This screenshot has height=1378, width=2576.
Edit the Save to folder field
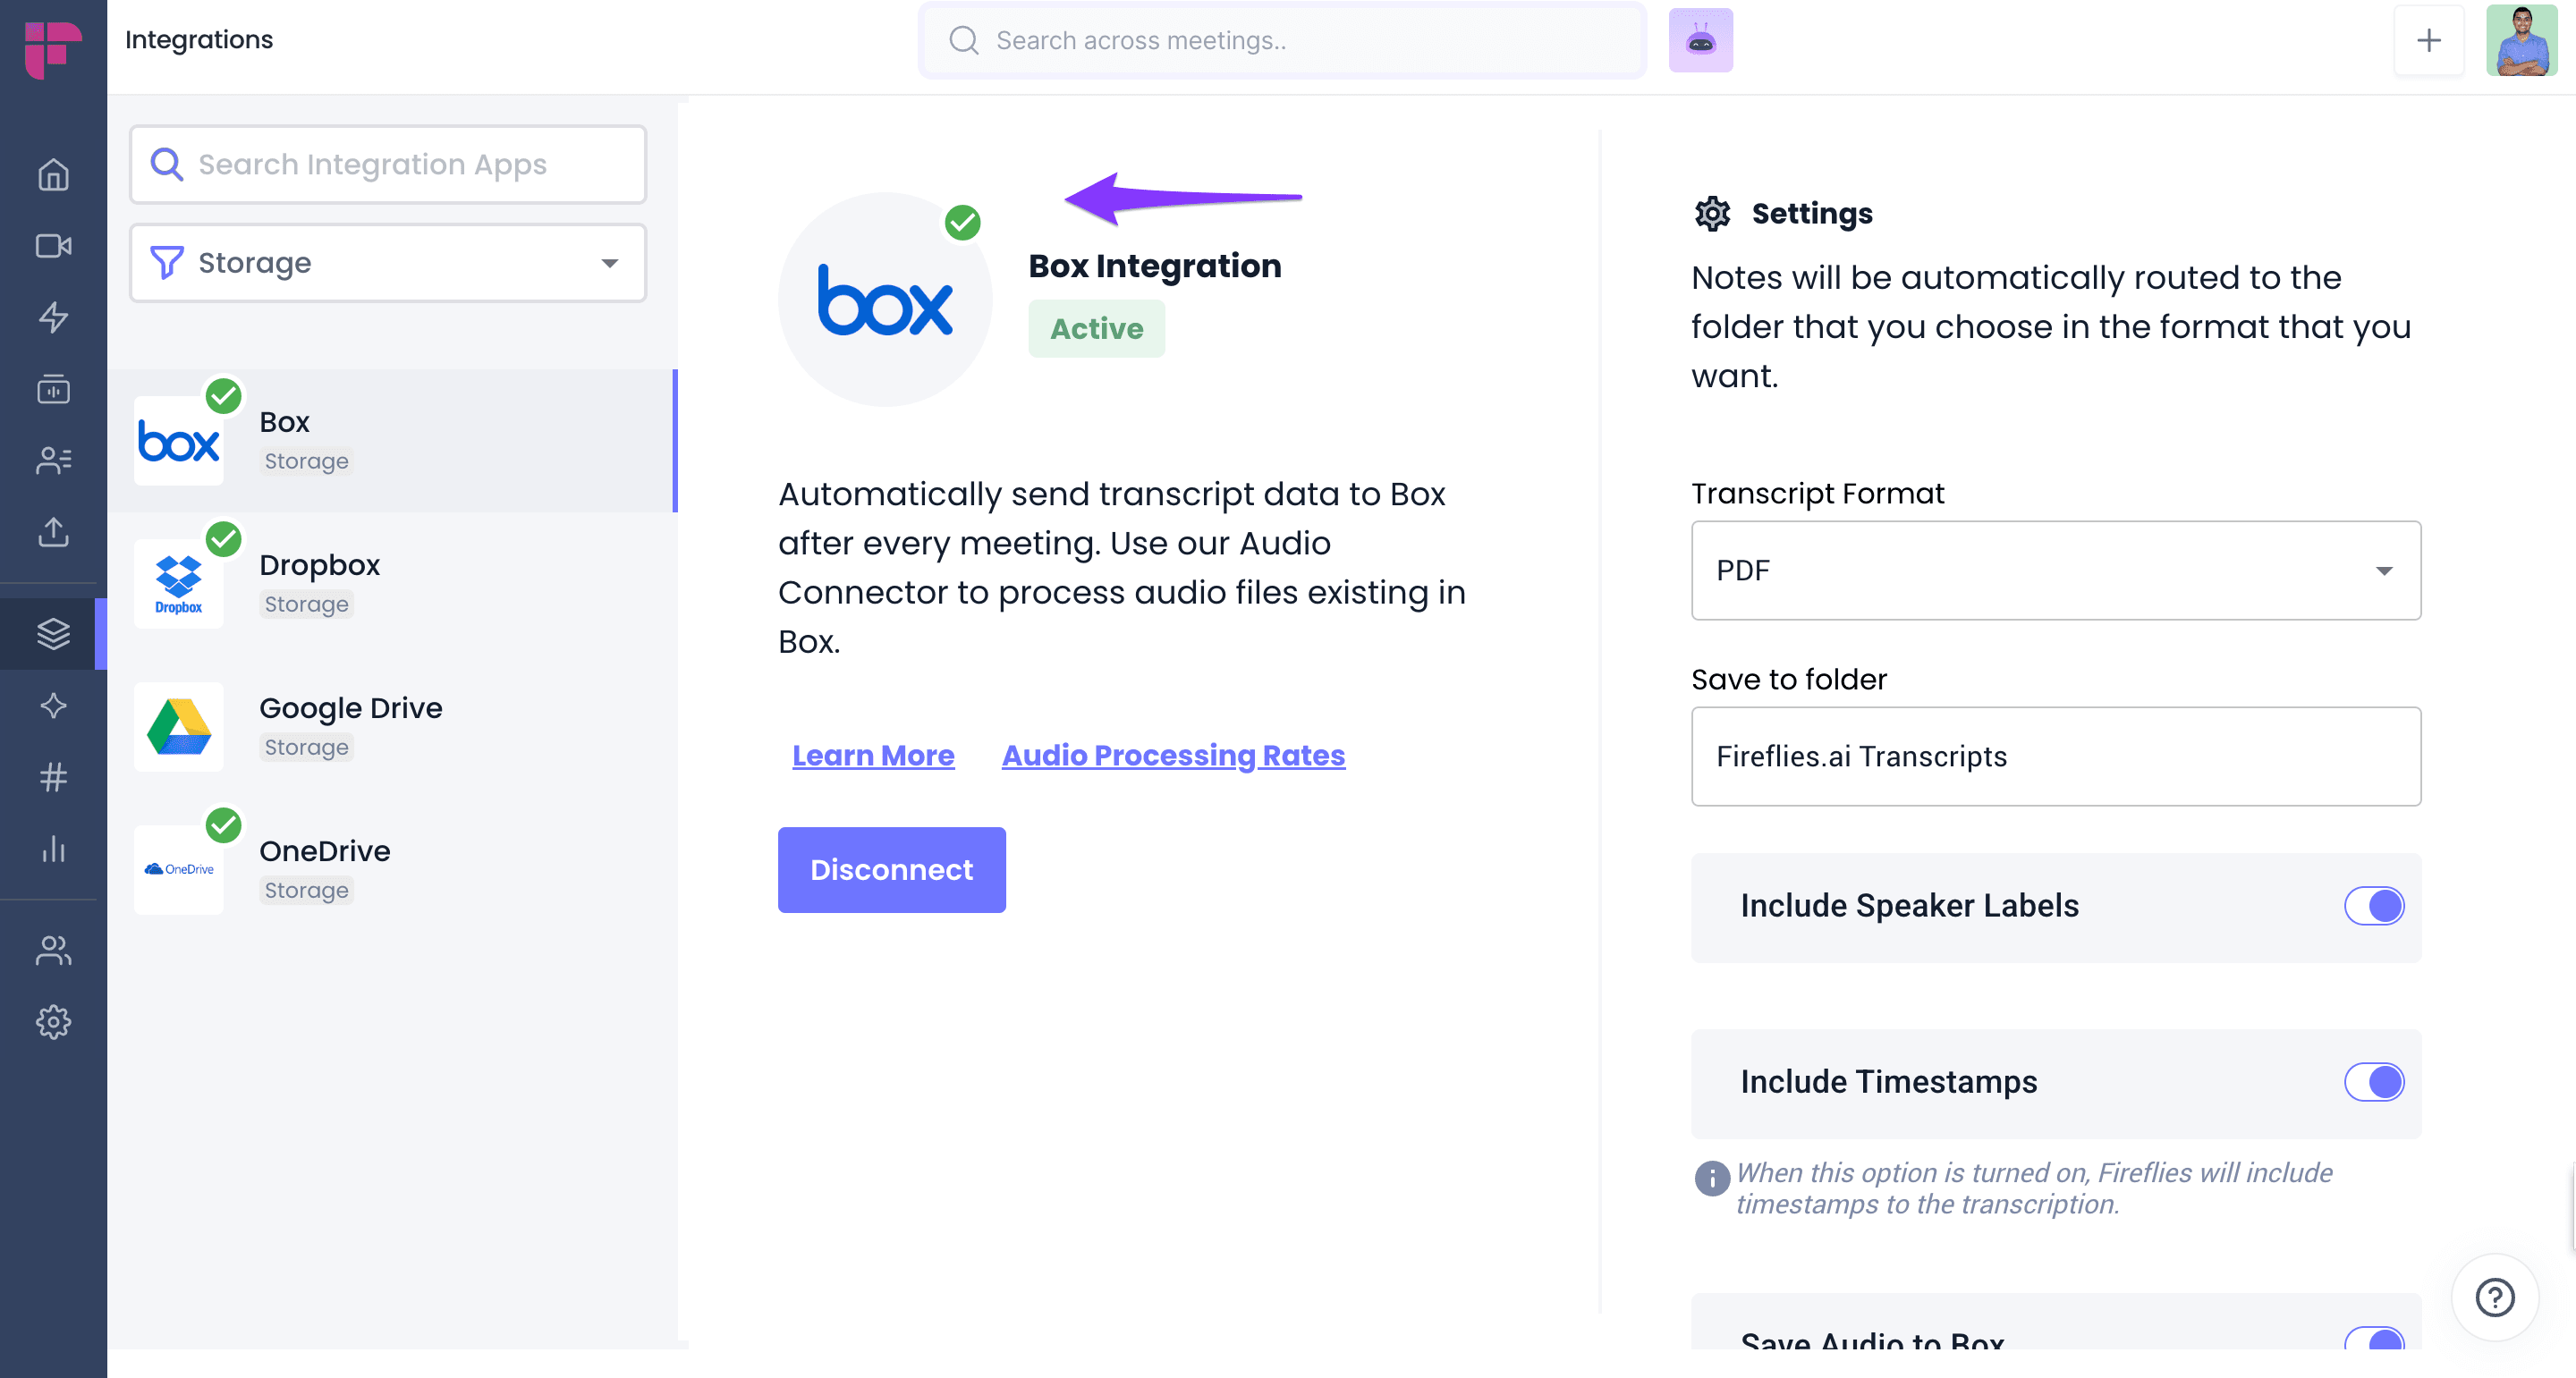[2056, 757]
